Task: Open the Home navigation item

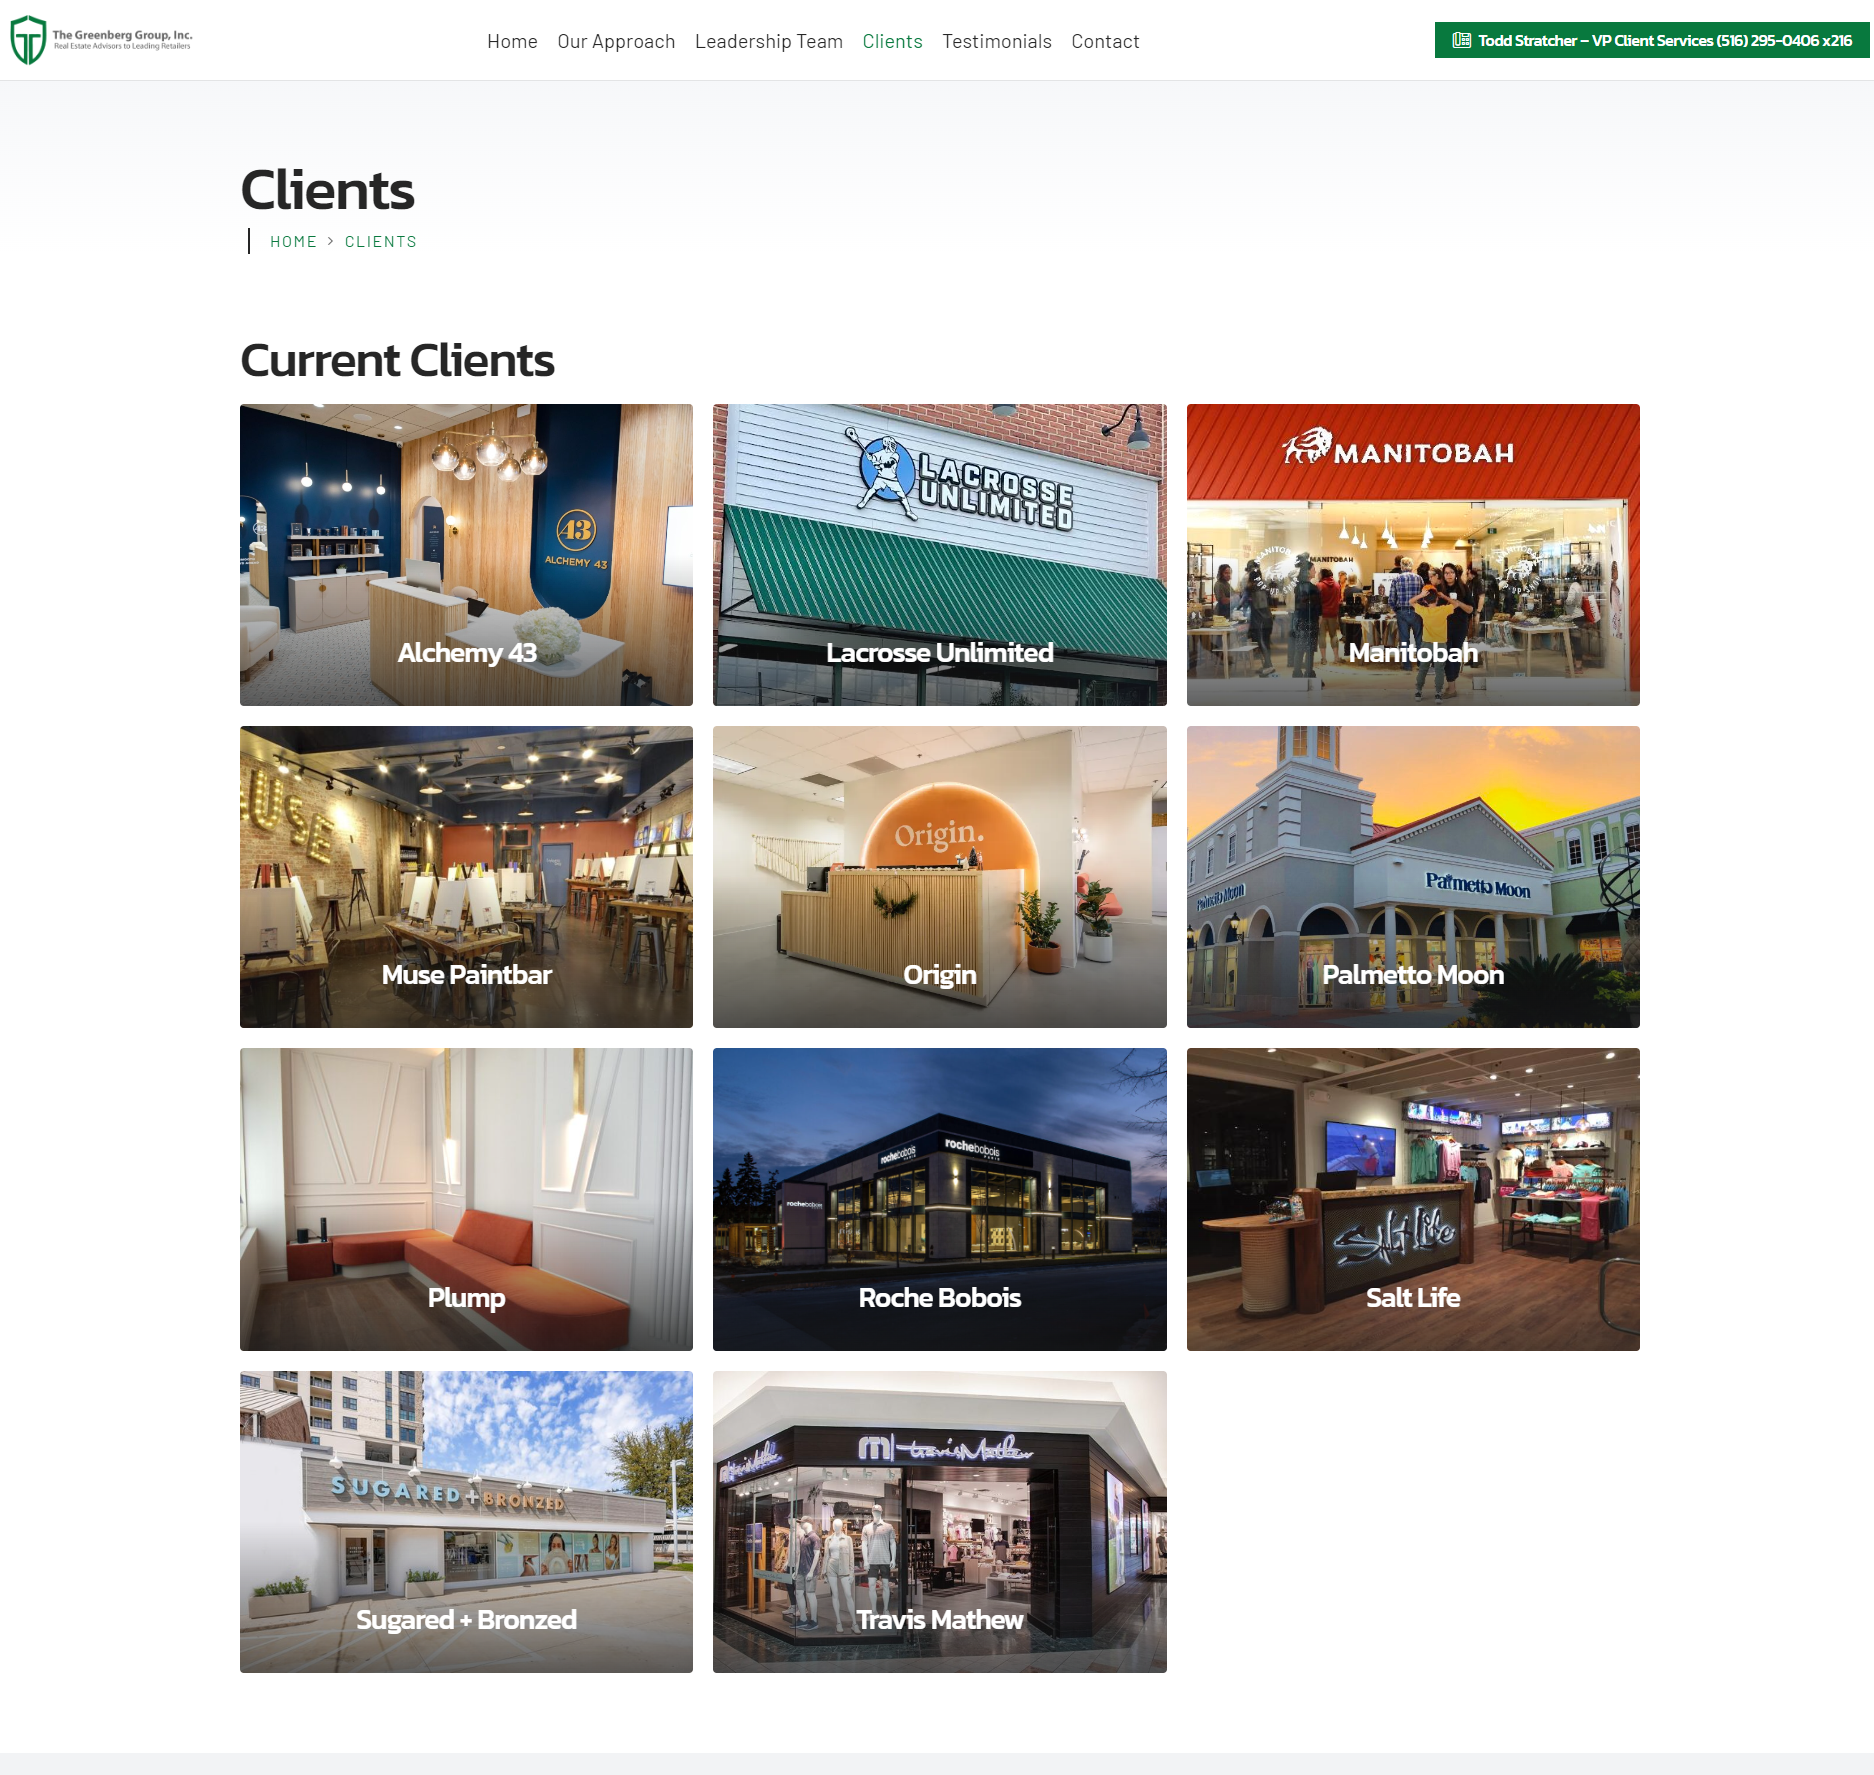Action: [512, 41]
